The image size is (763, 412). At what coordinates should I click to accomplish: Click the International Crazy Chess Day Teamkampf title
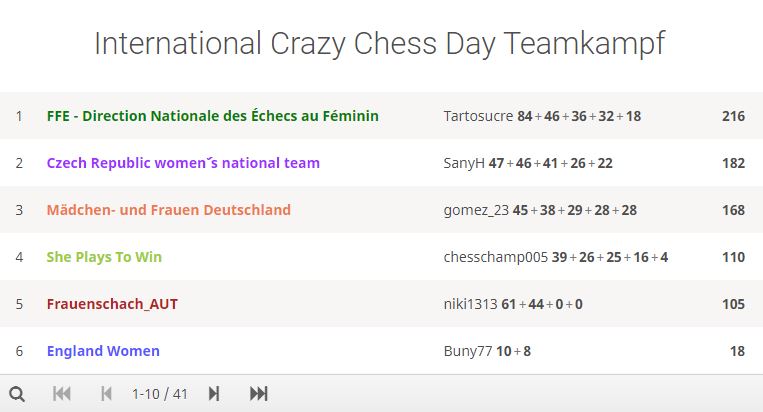[x=380, y=44]
